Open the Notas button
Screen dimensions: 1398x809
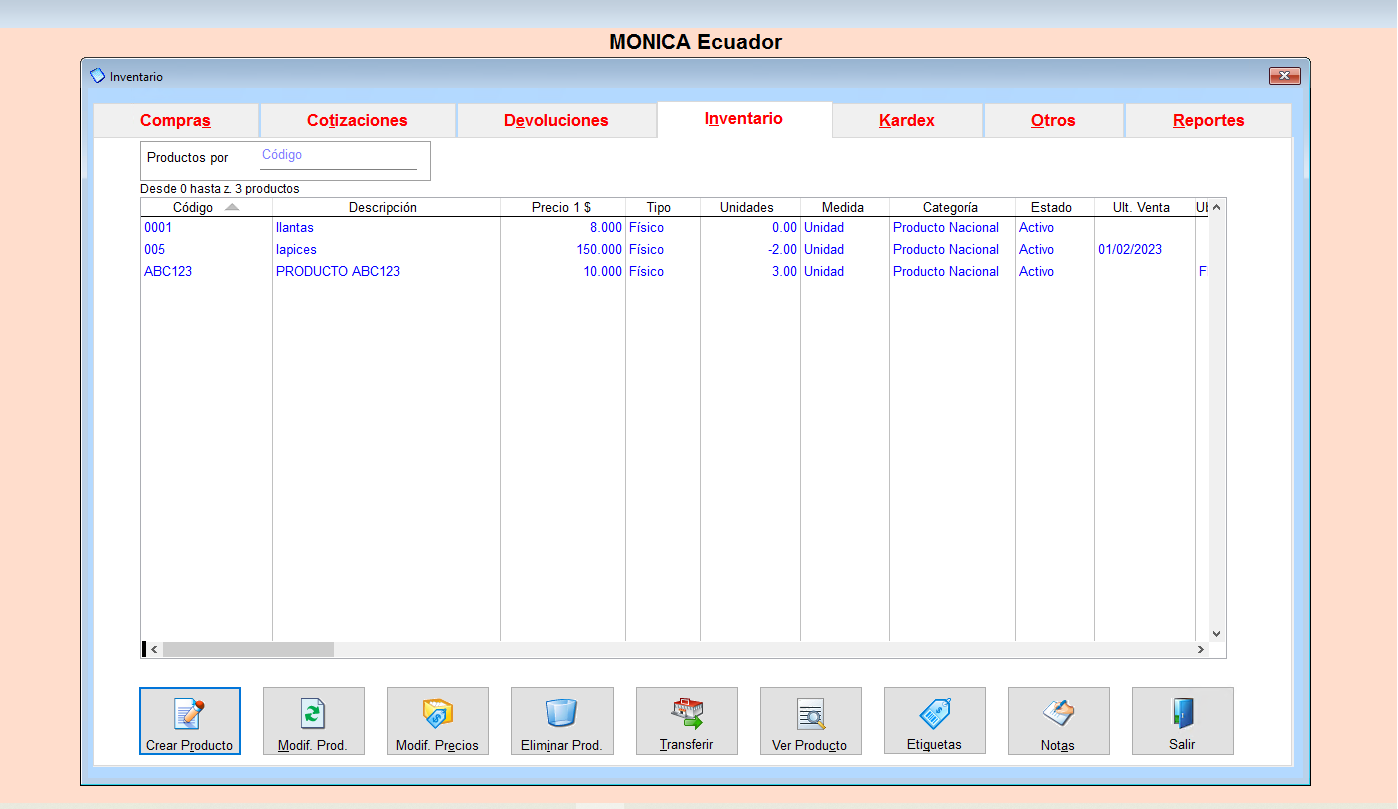pos(1059,721)
